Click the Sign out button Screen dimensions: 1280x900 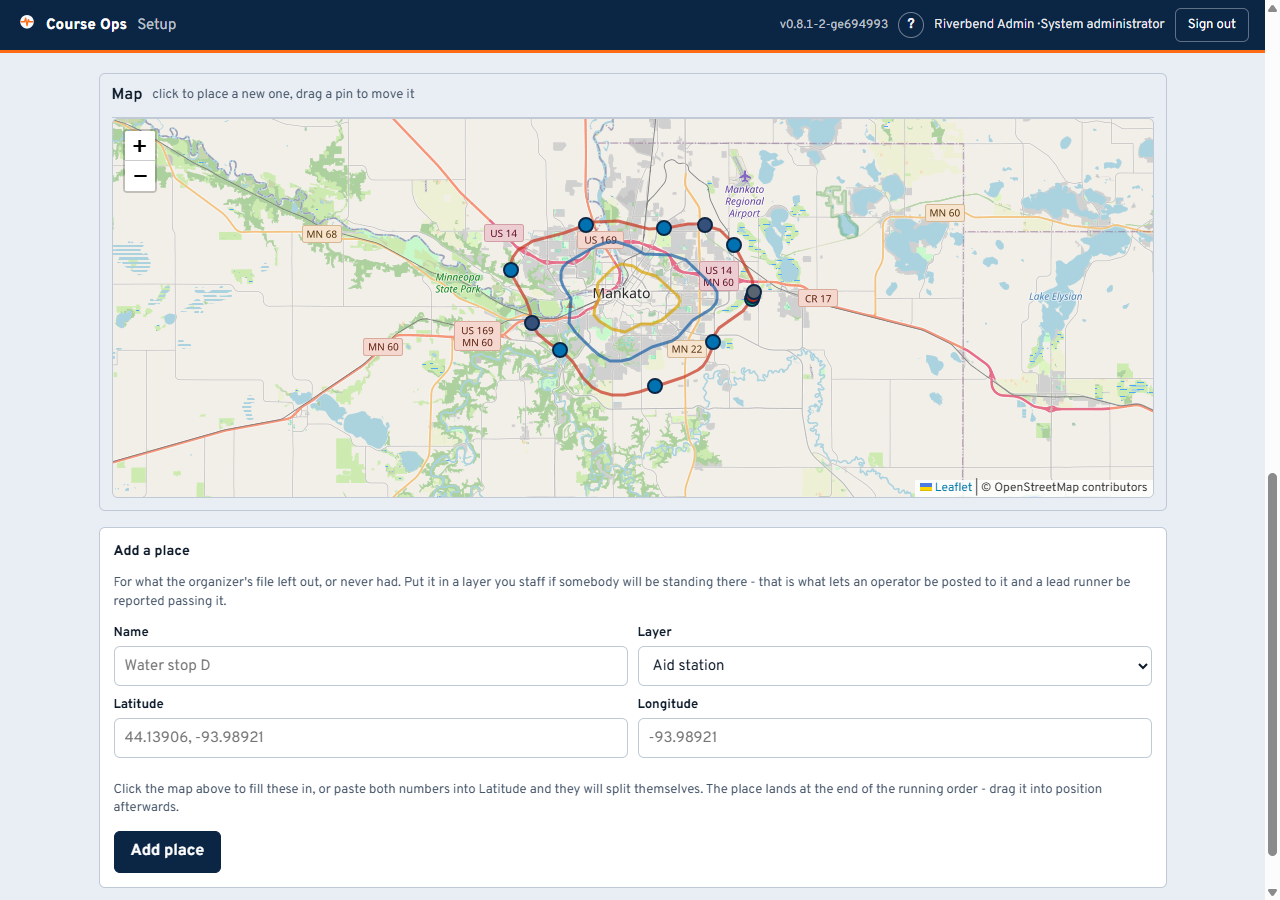1212,24
